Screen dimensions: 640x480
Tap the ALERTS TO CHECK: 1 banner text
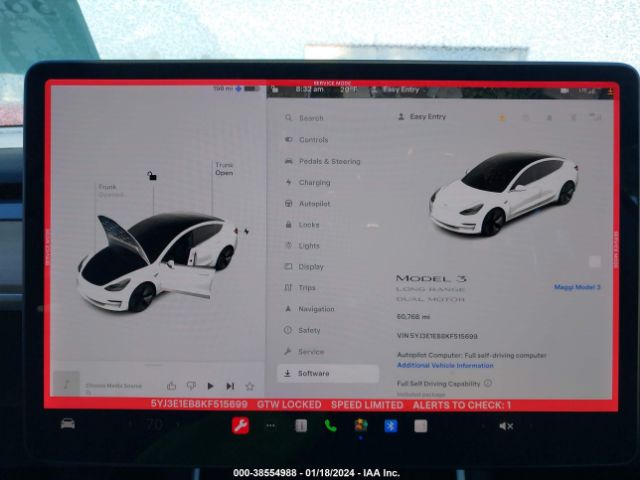pos(462,405)
